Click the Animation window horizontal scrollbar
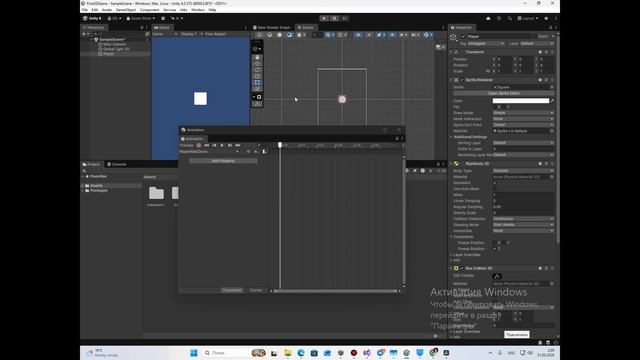The height and width of the screenshot is (360, 640). coord(335,291)
